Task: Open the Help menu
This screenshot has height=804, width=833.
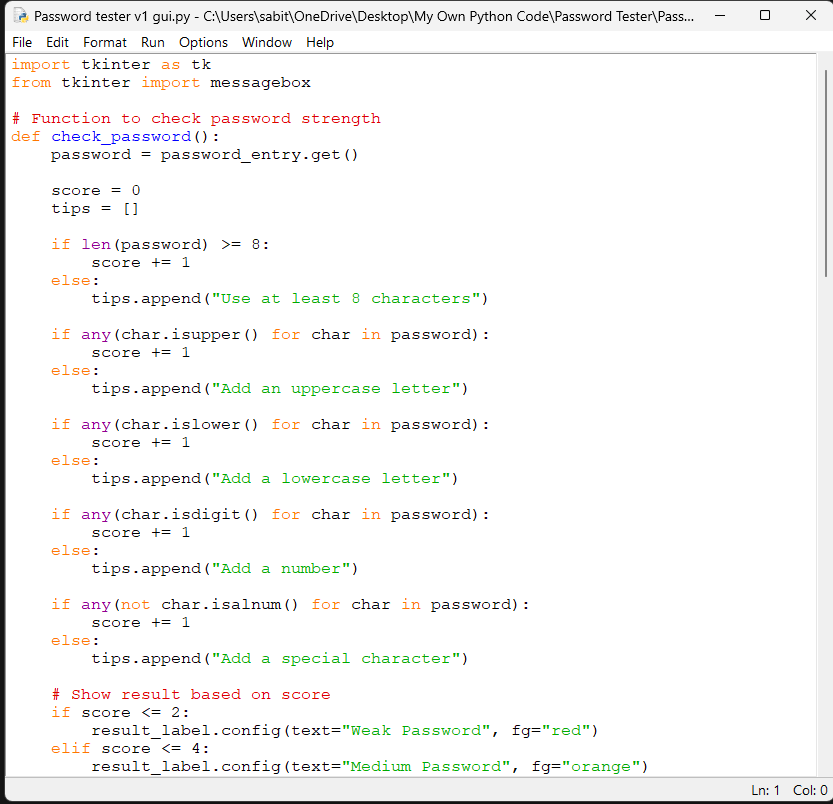Action: coord(319,43)
